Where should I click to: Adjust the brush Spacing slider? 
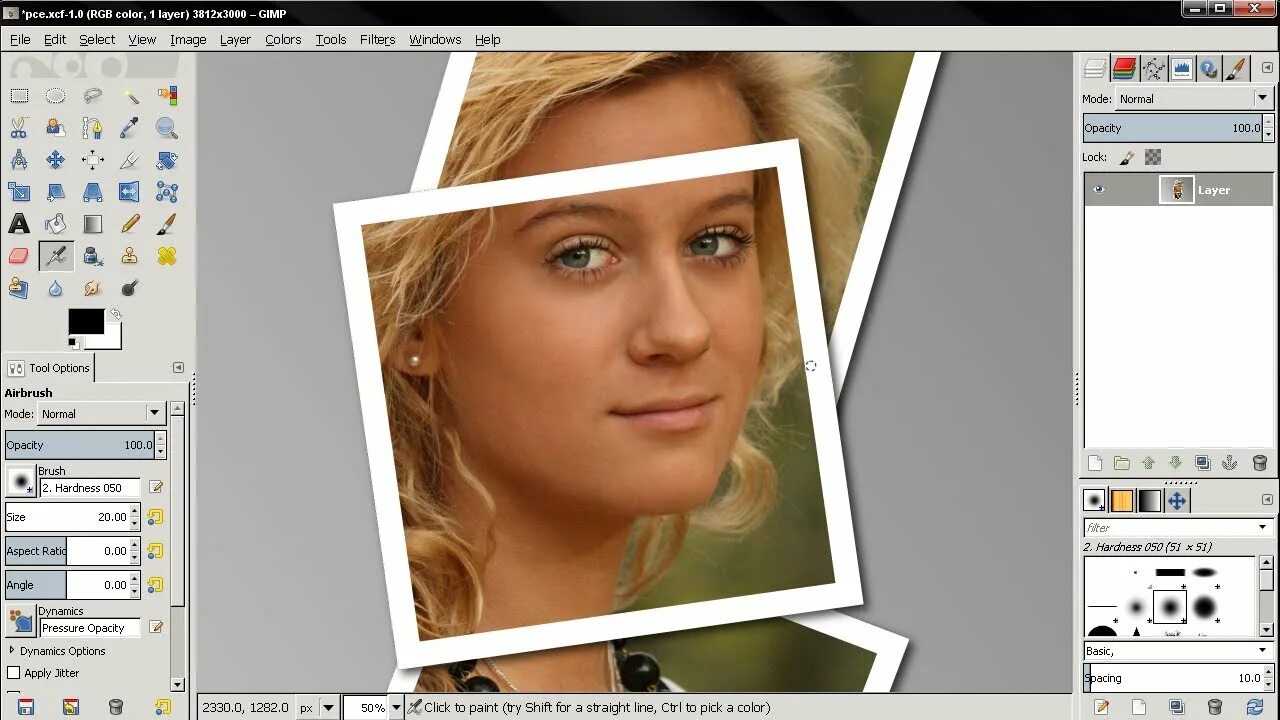click(x=1173, y=677)
